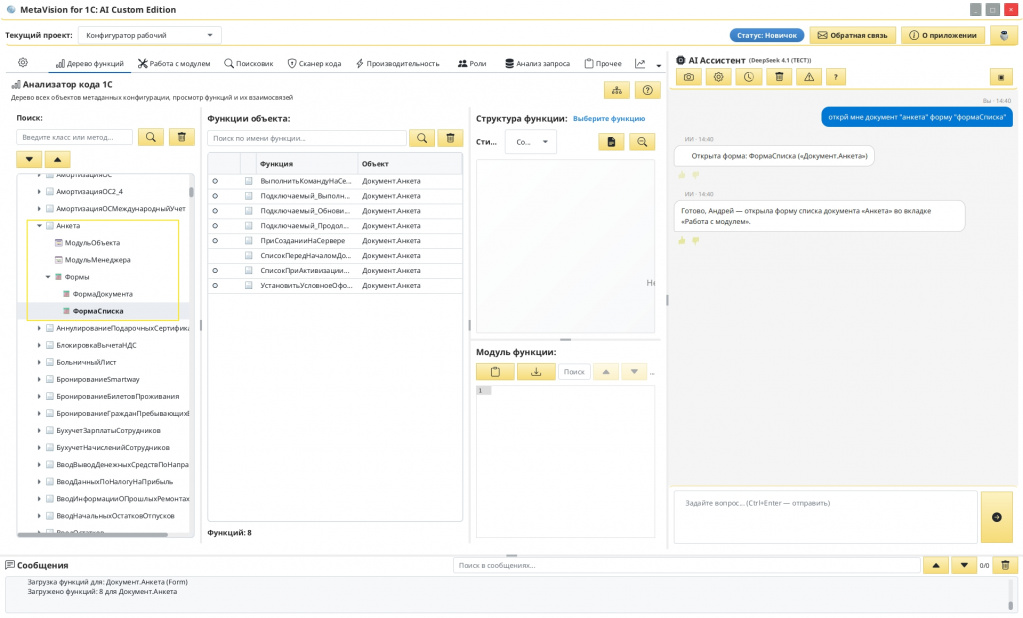Open the Текущий проект dropdown
The width and height of the screenshot is (1023, 618).
click(x=149, y=35)
